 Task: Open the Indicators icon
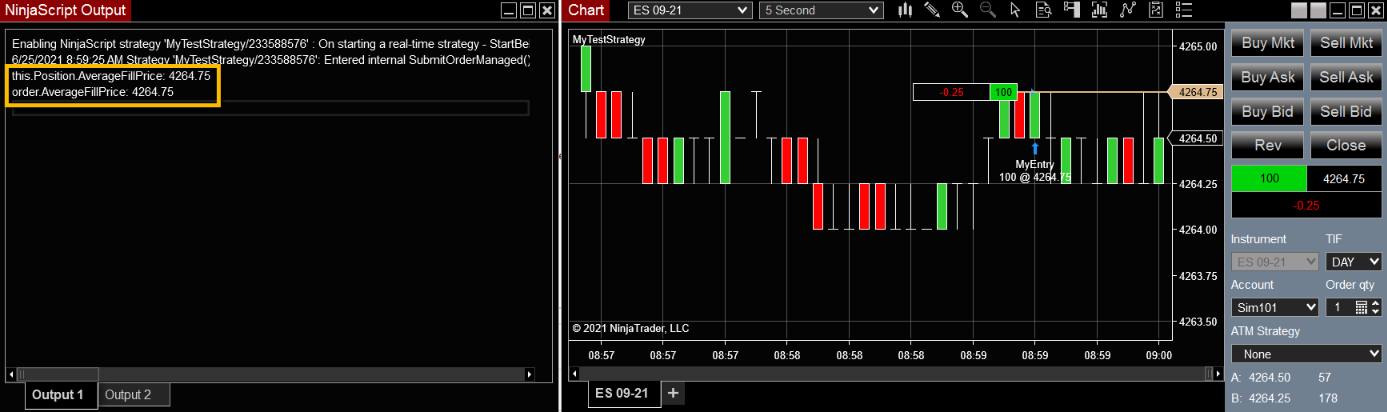1128,10
